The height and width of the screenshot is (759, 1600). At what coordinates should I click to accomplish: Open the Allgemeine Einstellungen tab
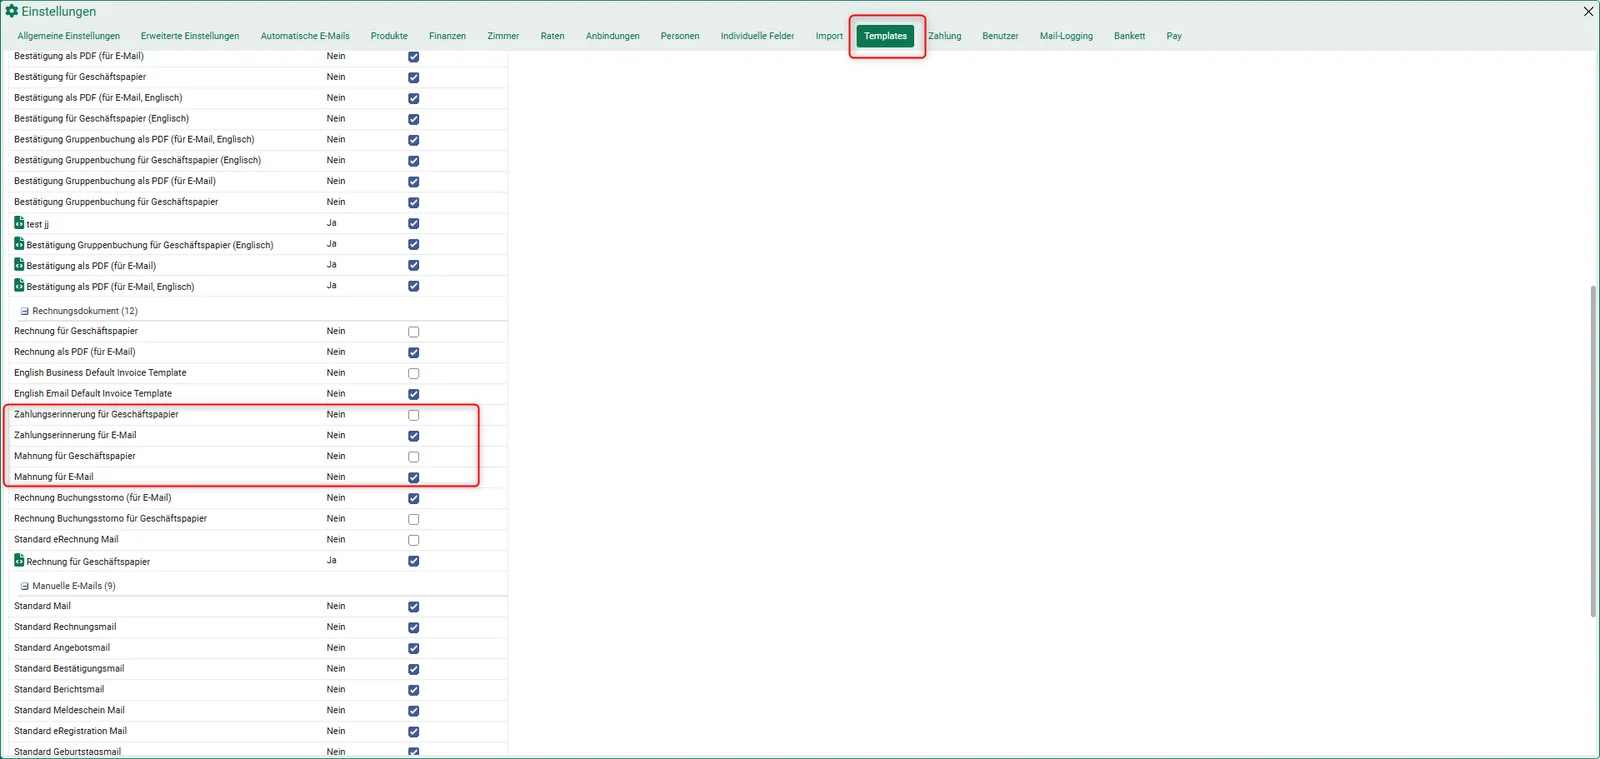click(69, 36)
